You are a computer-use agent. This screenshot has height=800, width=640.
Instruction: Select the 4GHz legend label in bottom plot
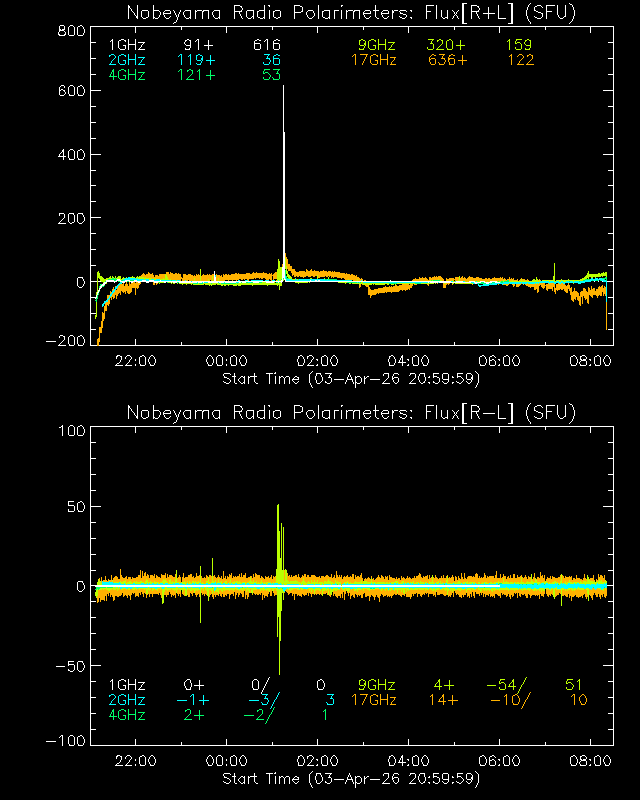(x=125, y=715)
